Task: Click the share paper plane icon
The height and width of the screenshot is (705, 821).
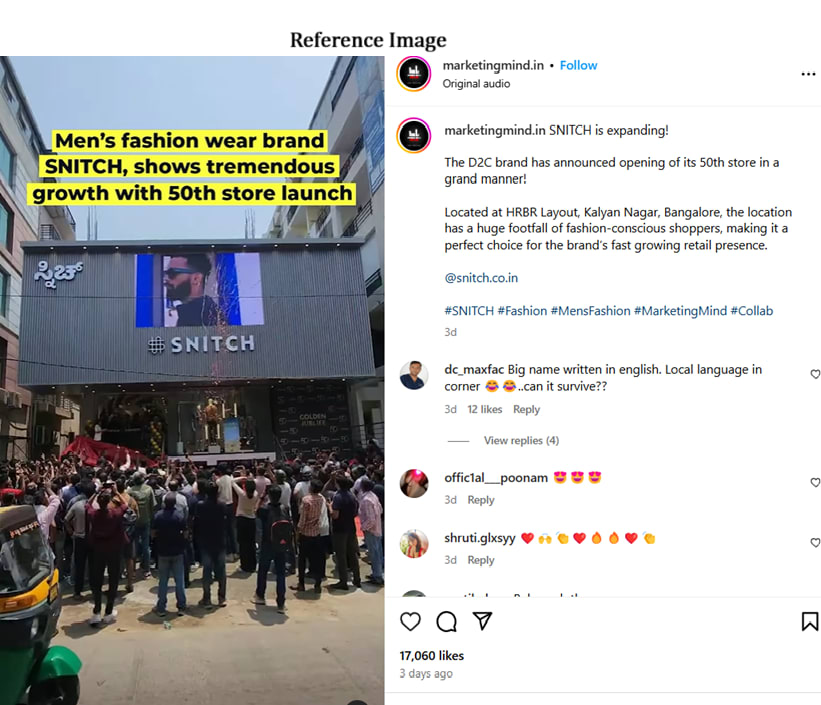Action: pos(483,622)
